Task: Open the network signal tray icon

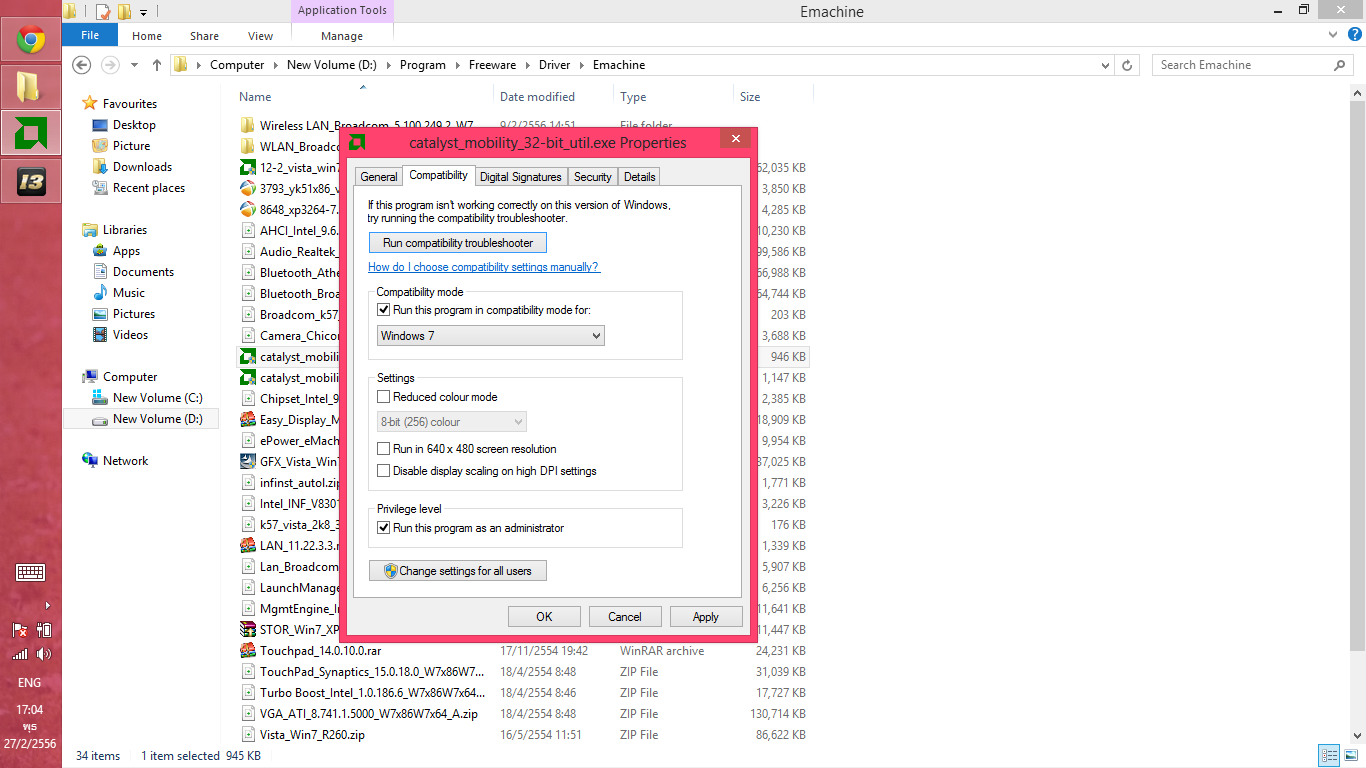Action: pyautogui.click(x=20, y=654)
